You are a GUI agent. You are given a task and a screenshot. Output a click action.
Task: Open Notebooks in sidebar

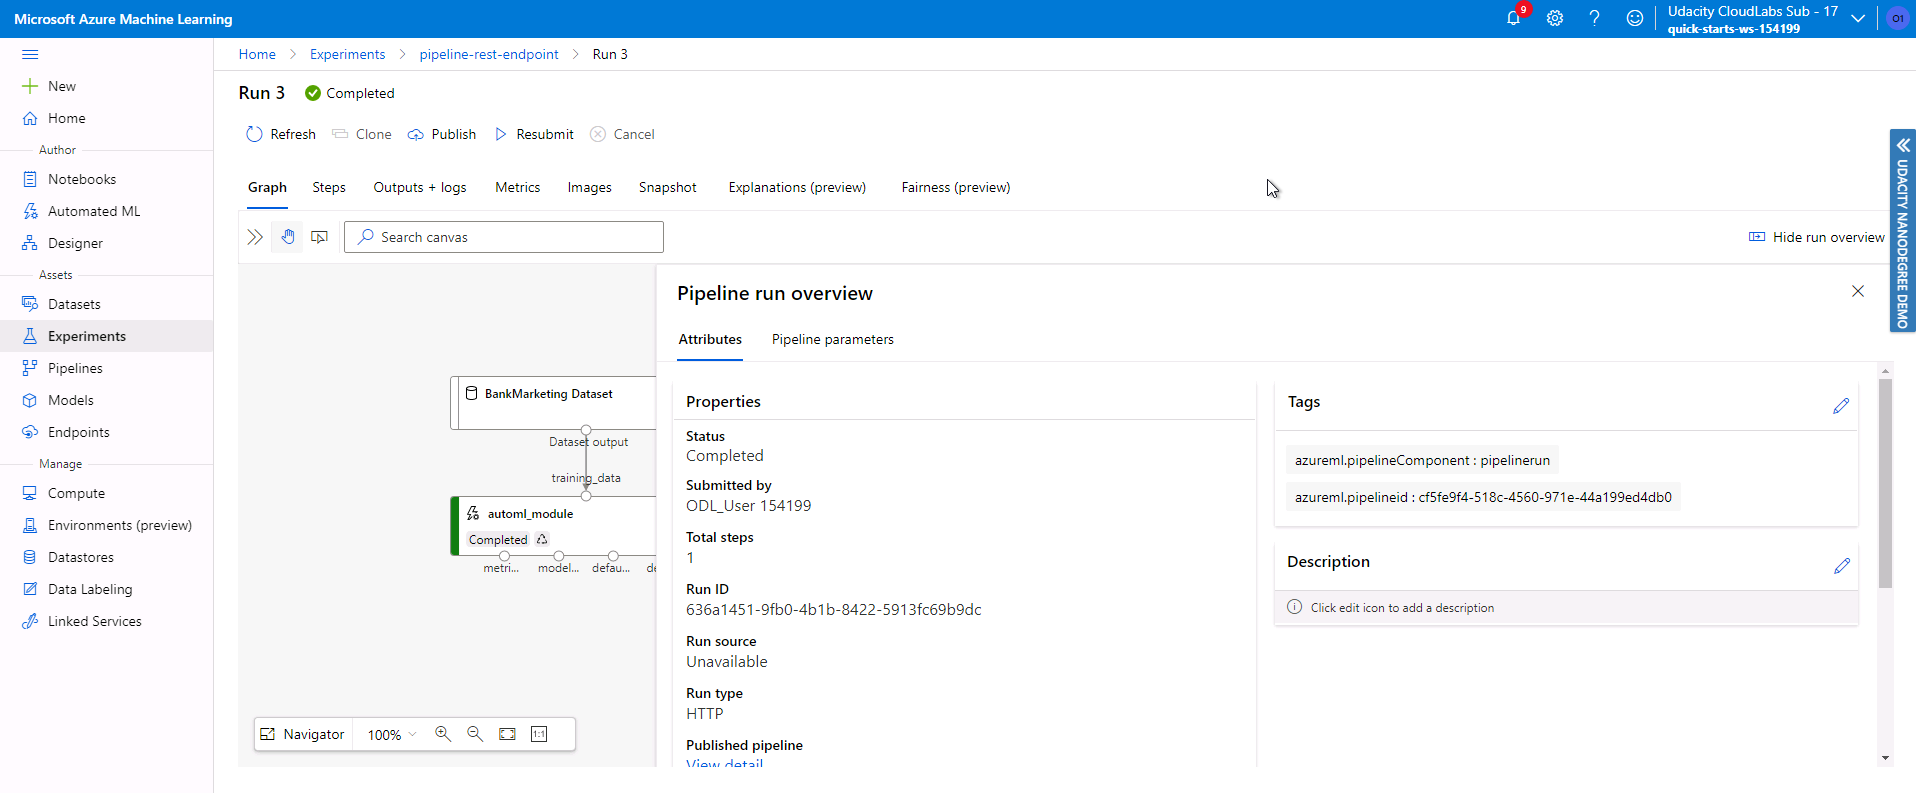pyautogui.click(x=106, y=179)
